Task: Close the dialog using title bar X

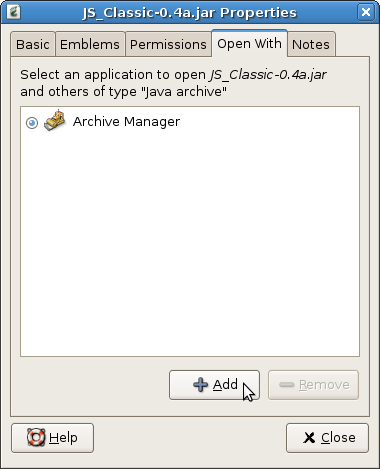Action: 366,12
